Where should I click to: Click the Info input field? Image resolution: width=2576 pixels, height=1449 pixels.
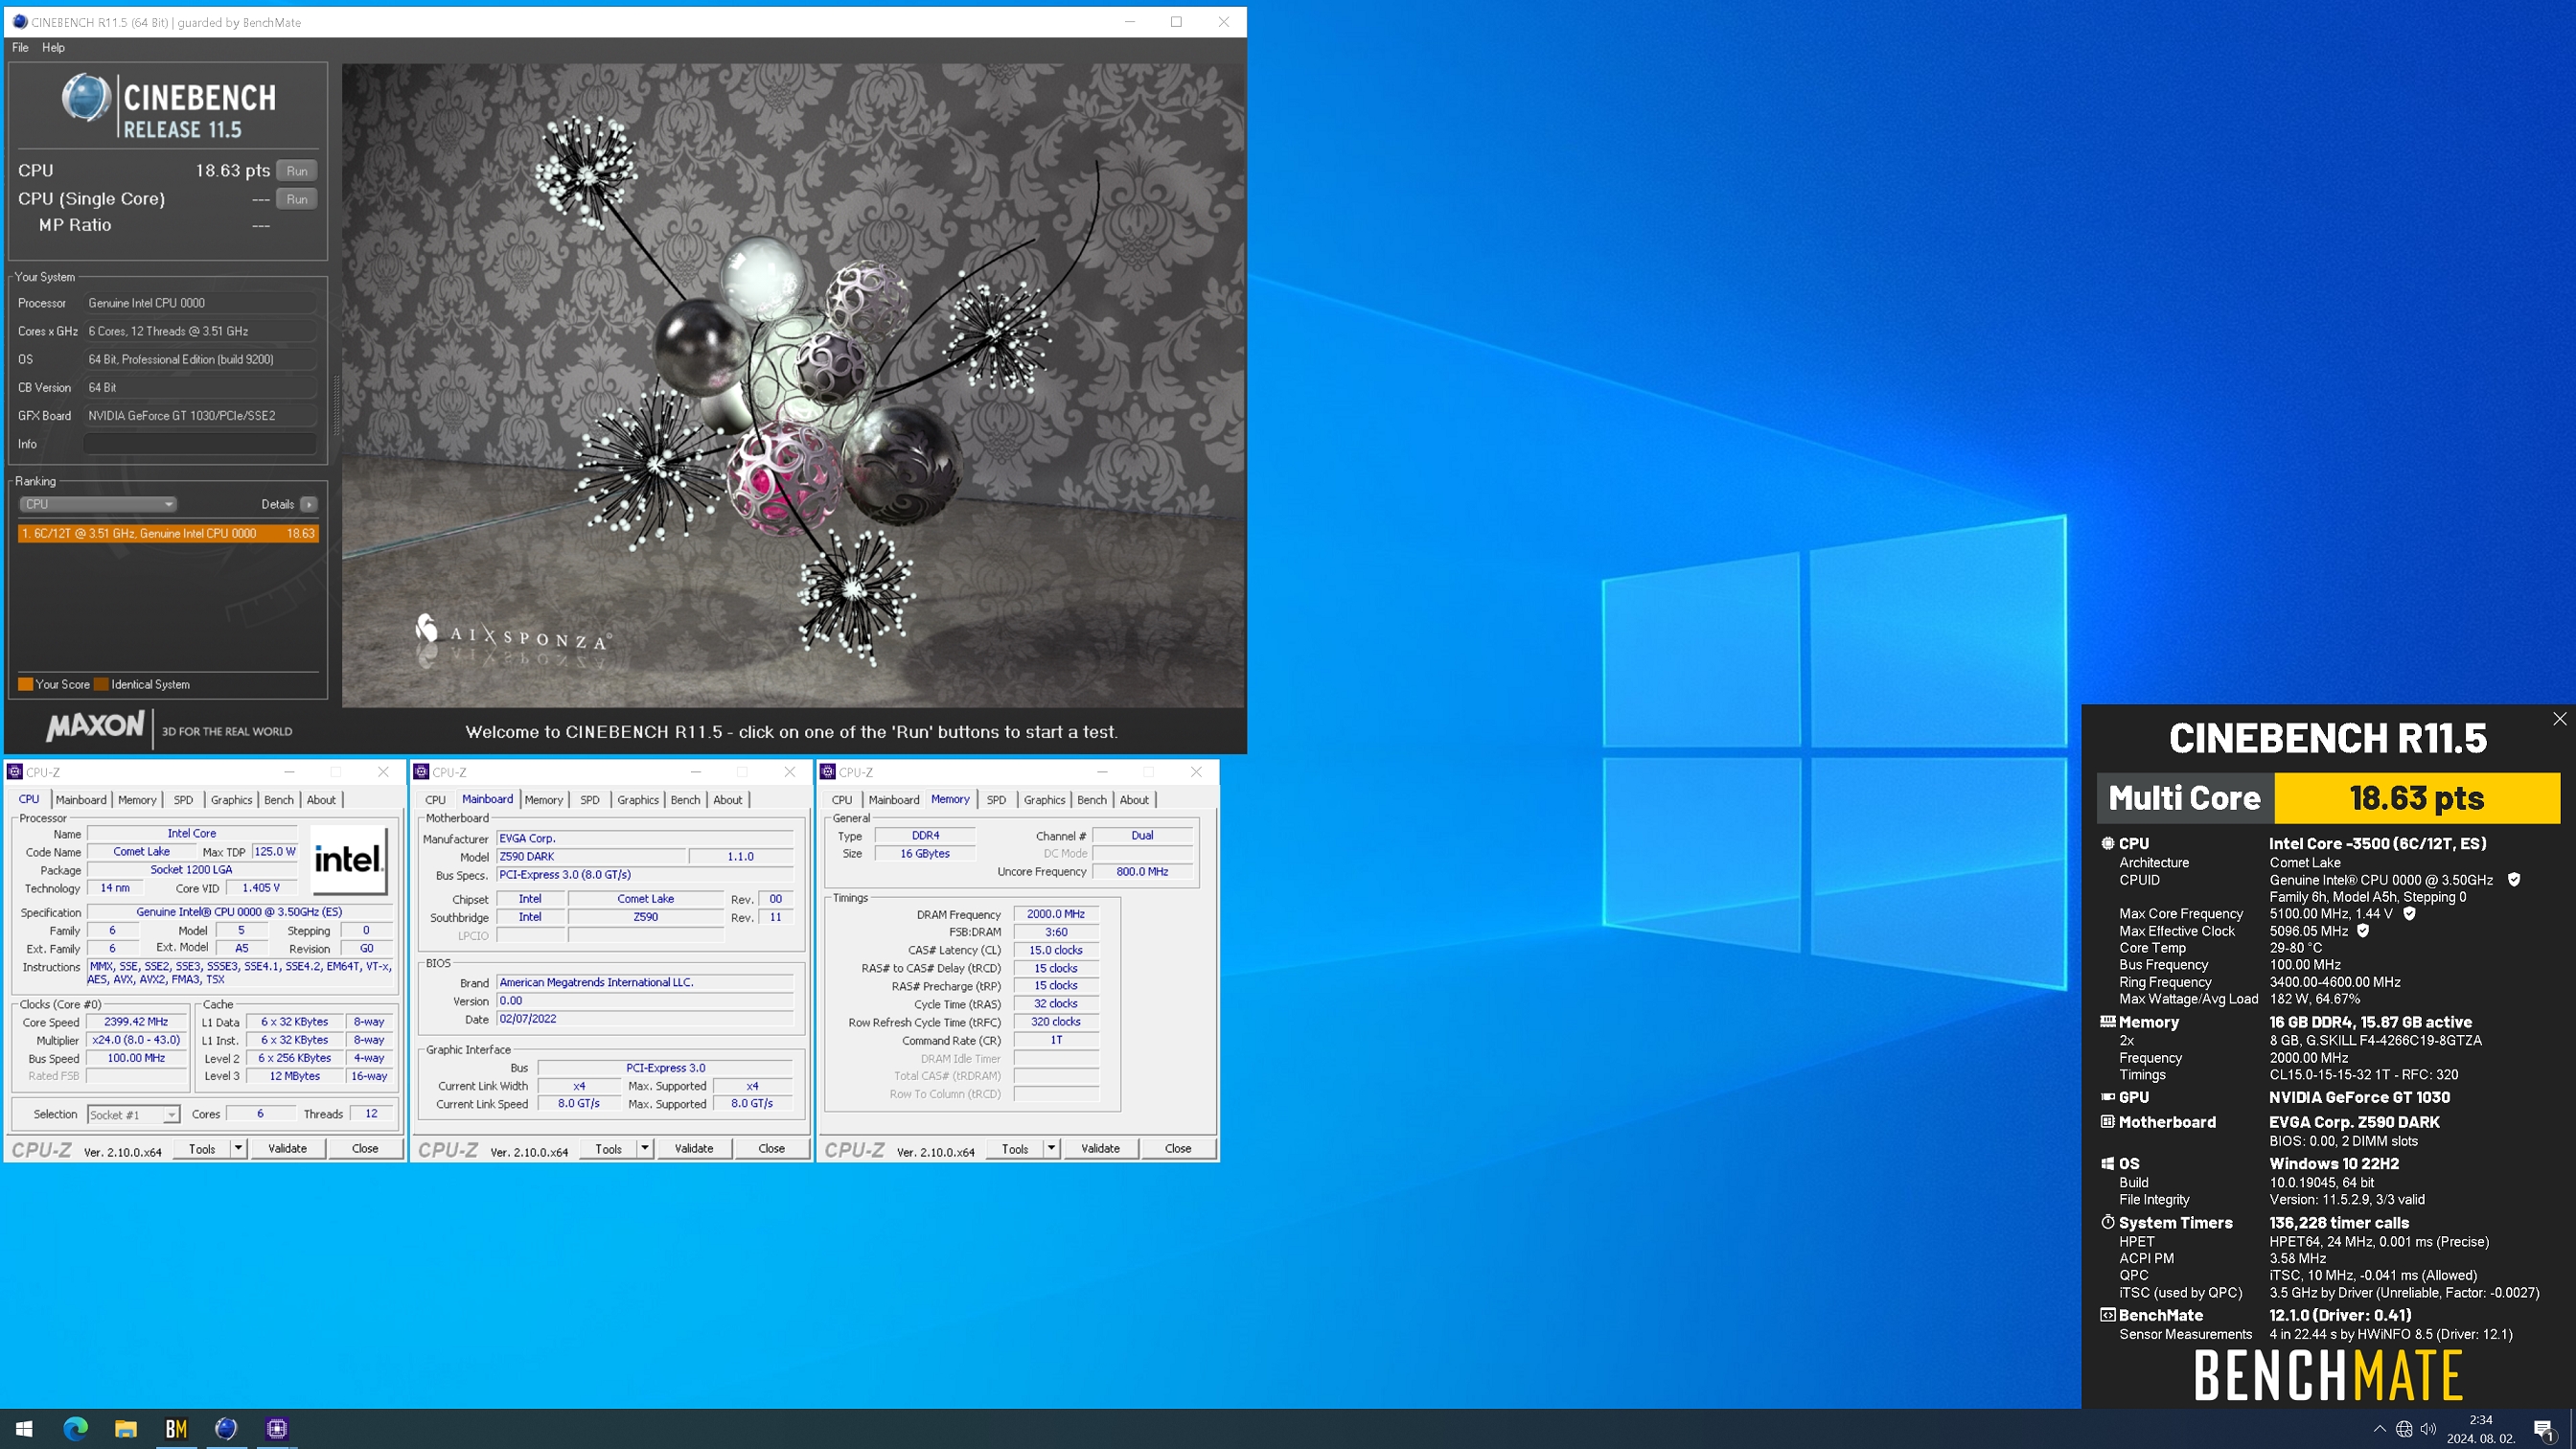(x=200, y=444)
